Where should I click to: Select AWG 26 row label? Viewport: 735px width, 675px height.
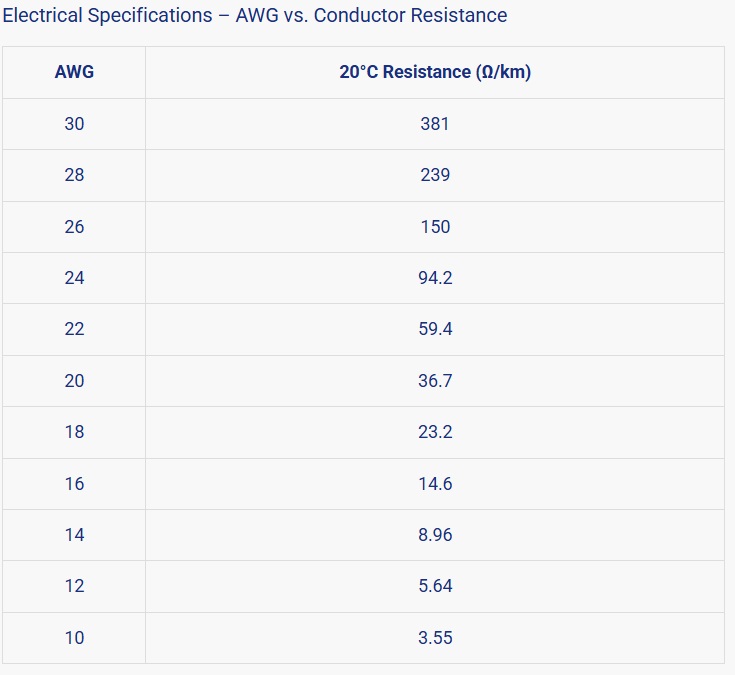click(x=74, y=227)
